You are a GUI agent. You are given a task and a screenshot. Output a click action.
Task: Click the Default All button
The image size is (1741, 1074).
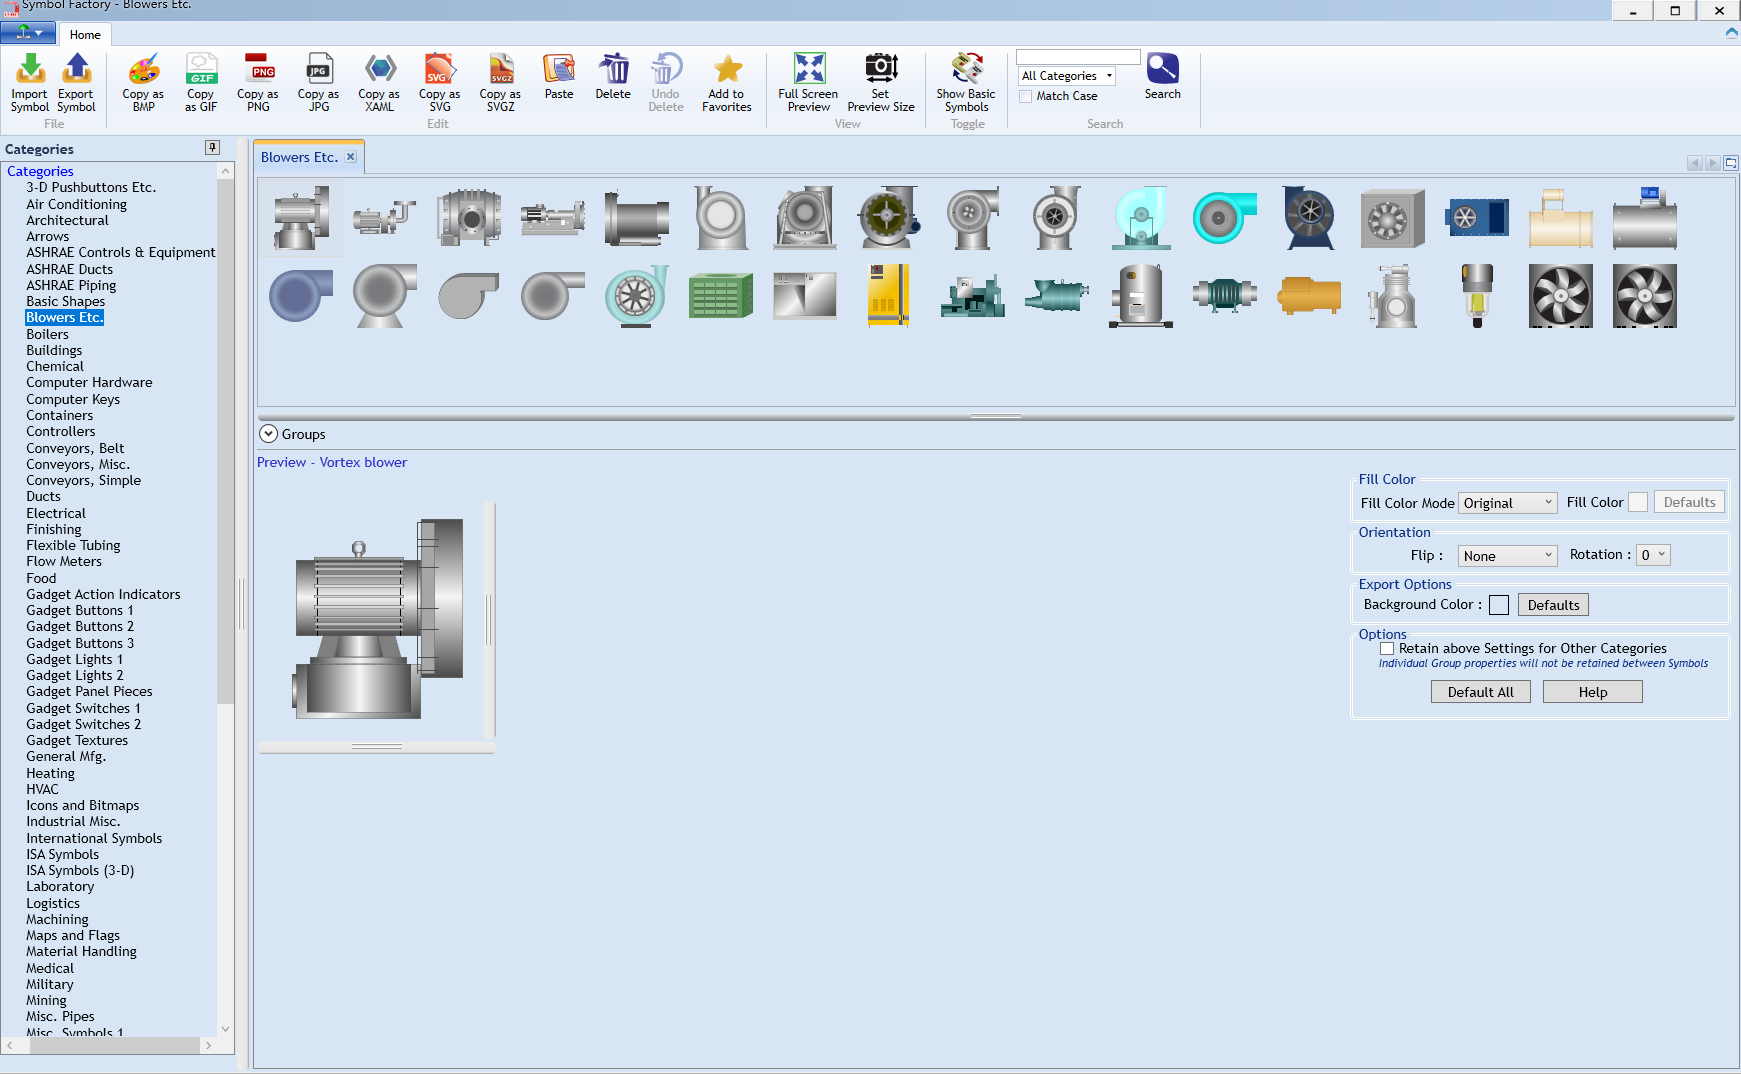coord(1480,691)
